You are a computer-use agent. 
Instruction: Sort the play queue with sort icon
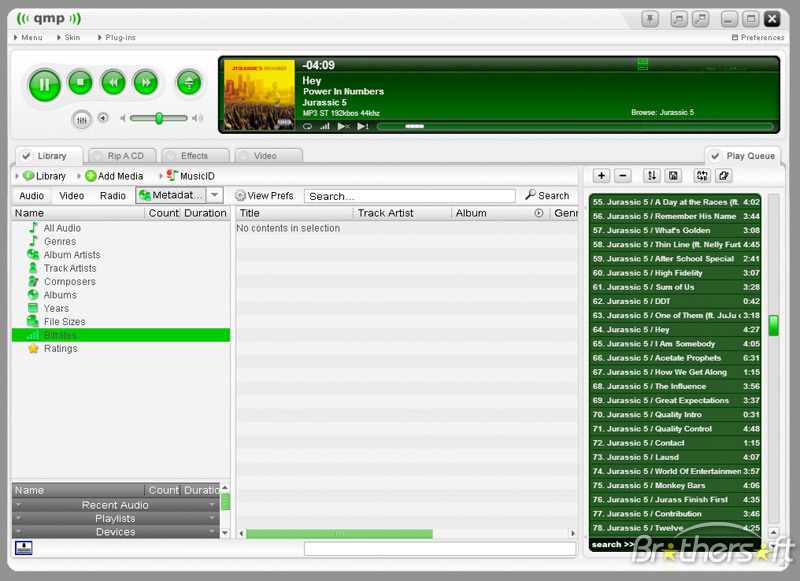(x=652, y=176)
